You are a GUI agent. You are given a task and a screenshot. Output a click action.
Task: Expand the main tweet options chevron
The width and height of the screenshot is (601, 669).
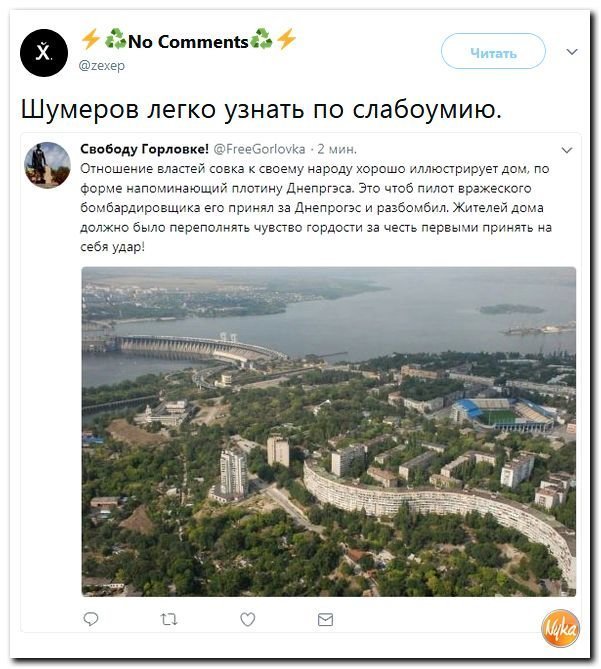click(x=572, y=52)
